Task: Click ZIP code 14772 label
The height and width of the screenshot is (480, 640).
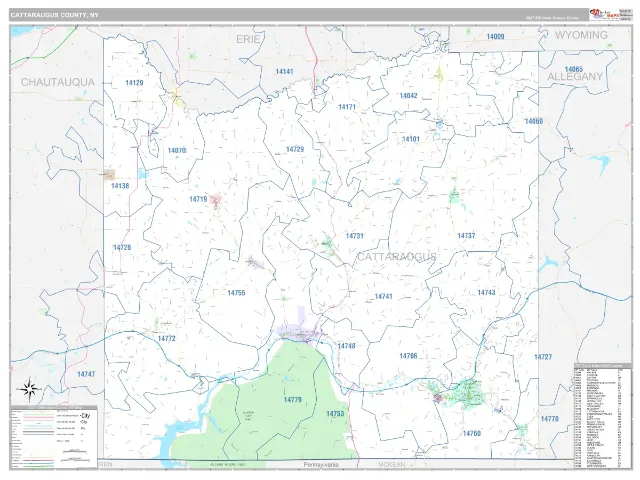Action: click(167, 339)
